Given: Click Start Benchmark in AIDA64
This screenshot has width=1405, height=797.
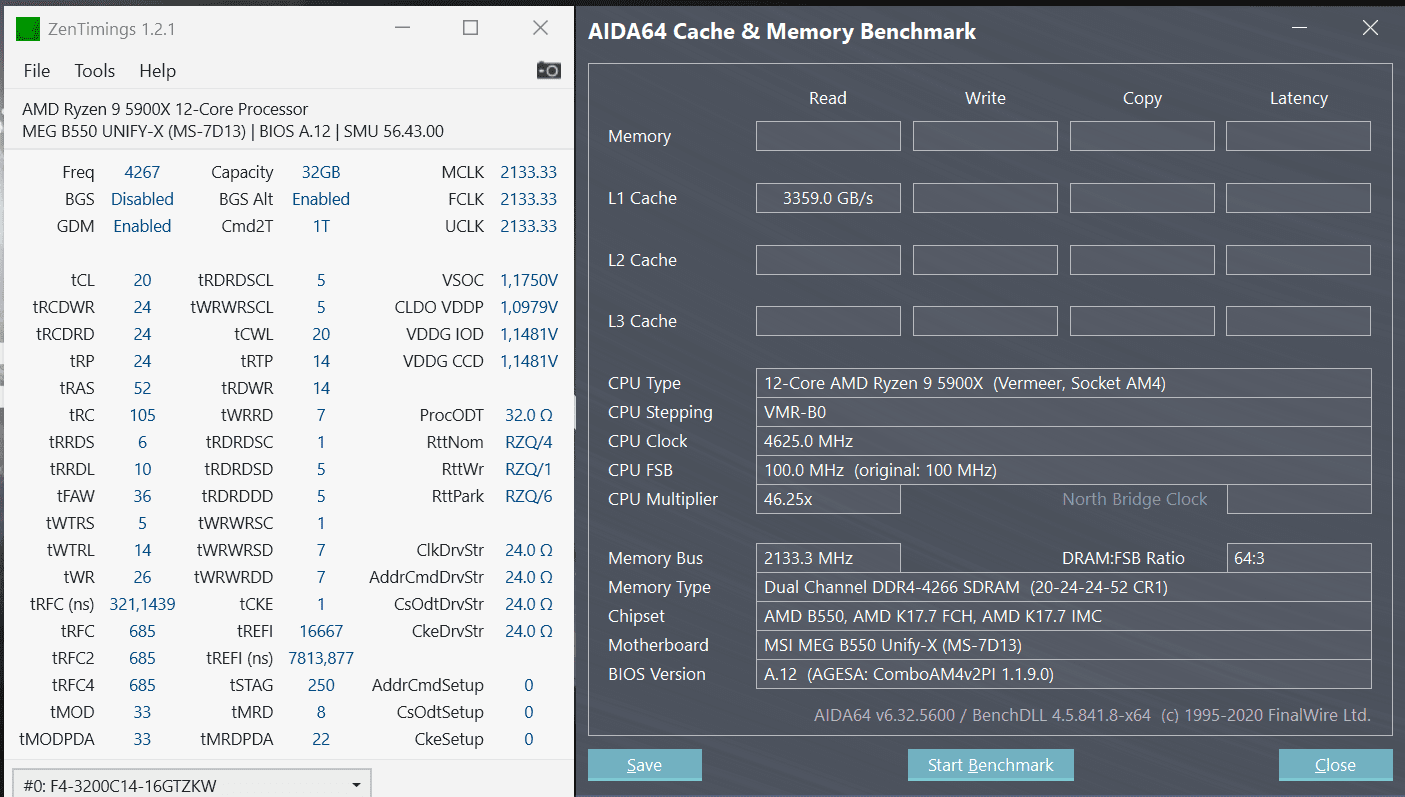Looking at the screenshot, I should 990,765.
